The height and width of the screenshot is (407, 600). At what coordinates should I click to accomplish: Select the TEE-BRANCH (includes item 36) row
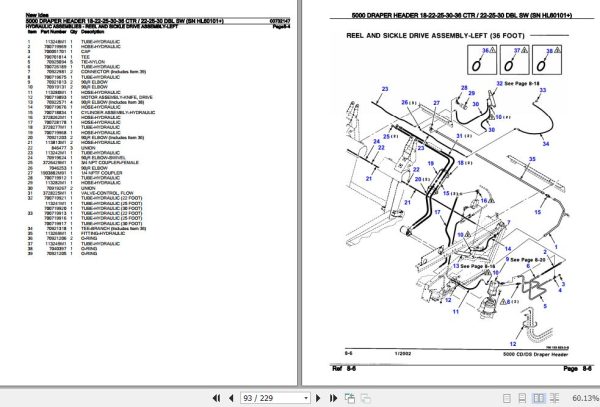[86, 228]
